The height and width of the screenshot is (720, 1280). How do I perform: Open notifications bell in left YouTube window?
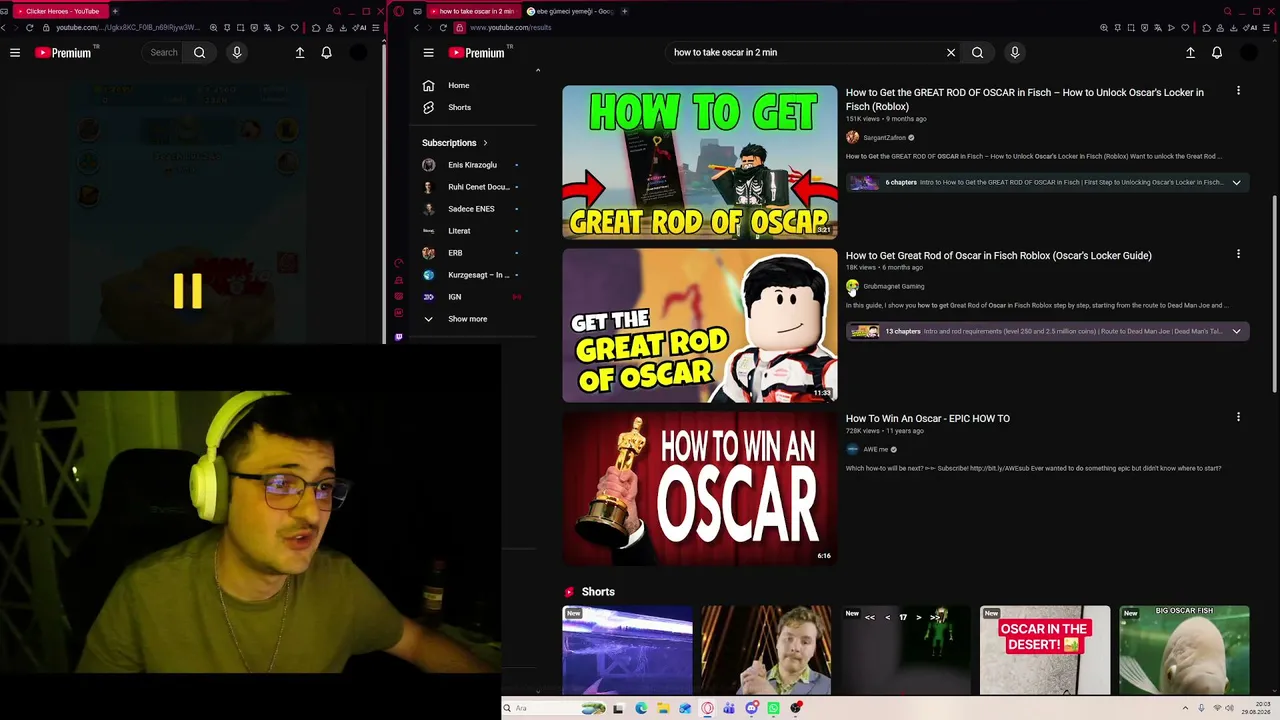pyautogui.click(x=326, y=52)
